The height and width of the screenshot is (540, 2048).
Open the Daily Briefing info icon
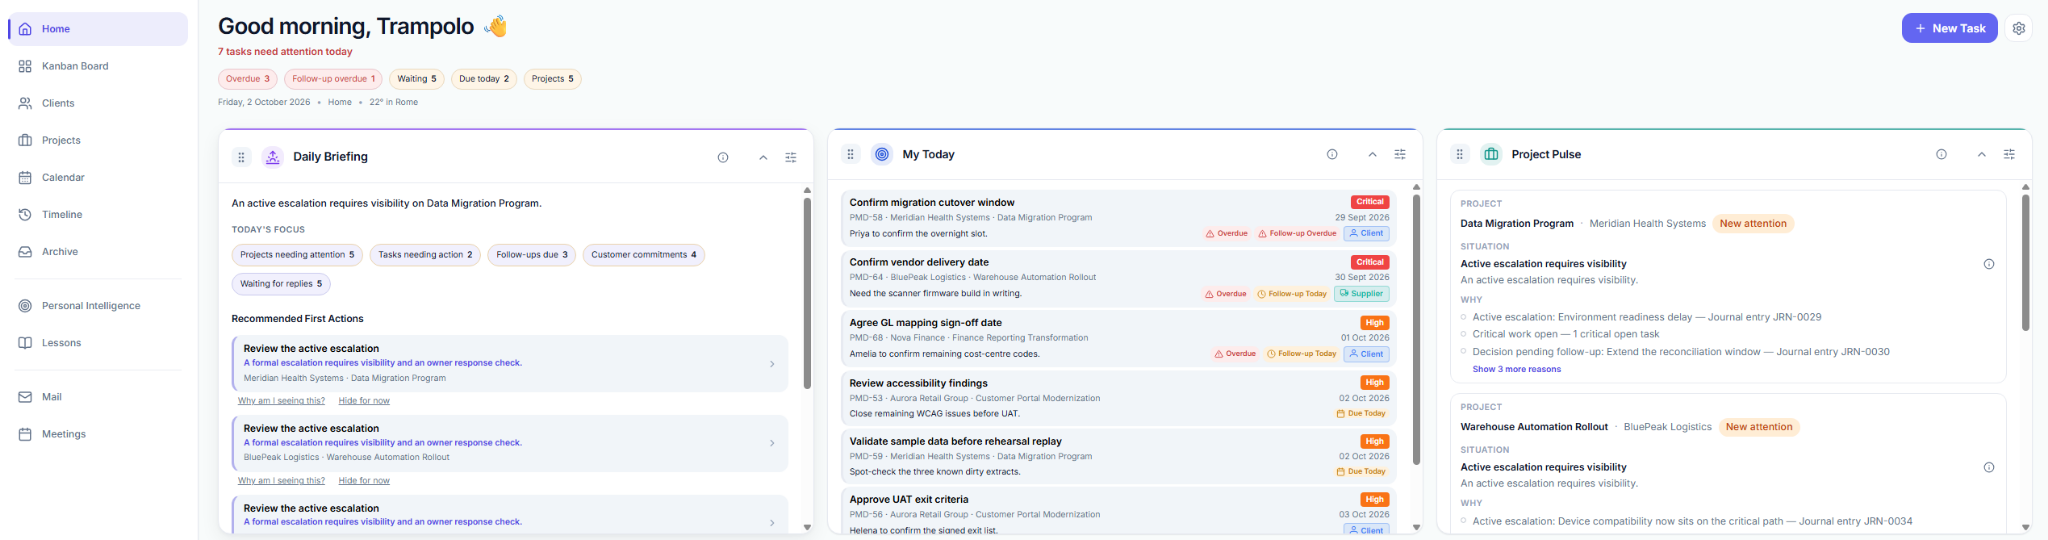pyautogui.click(x=723, y=157)
